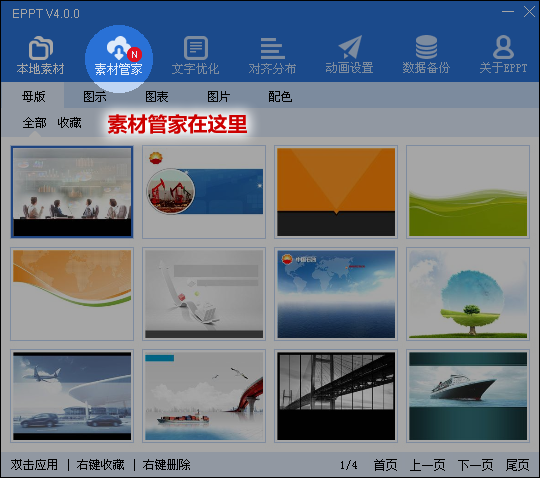Switch to the 图示 tab
540x478 pixels.
95,96
